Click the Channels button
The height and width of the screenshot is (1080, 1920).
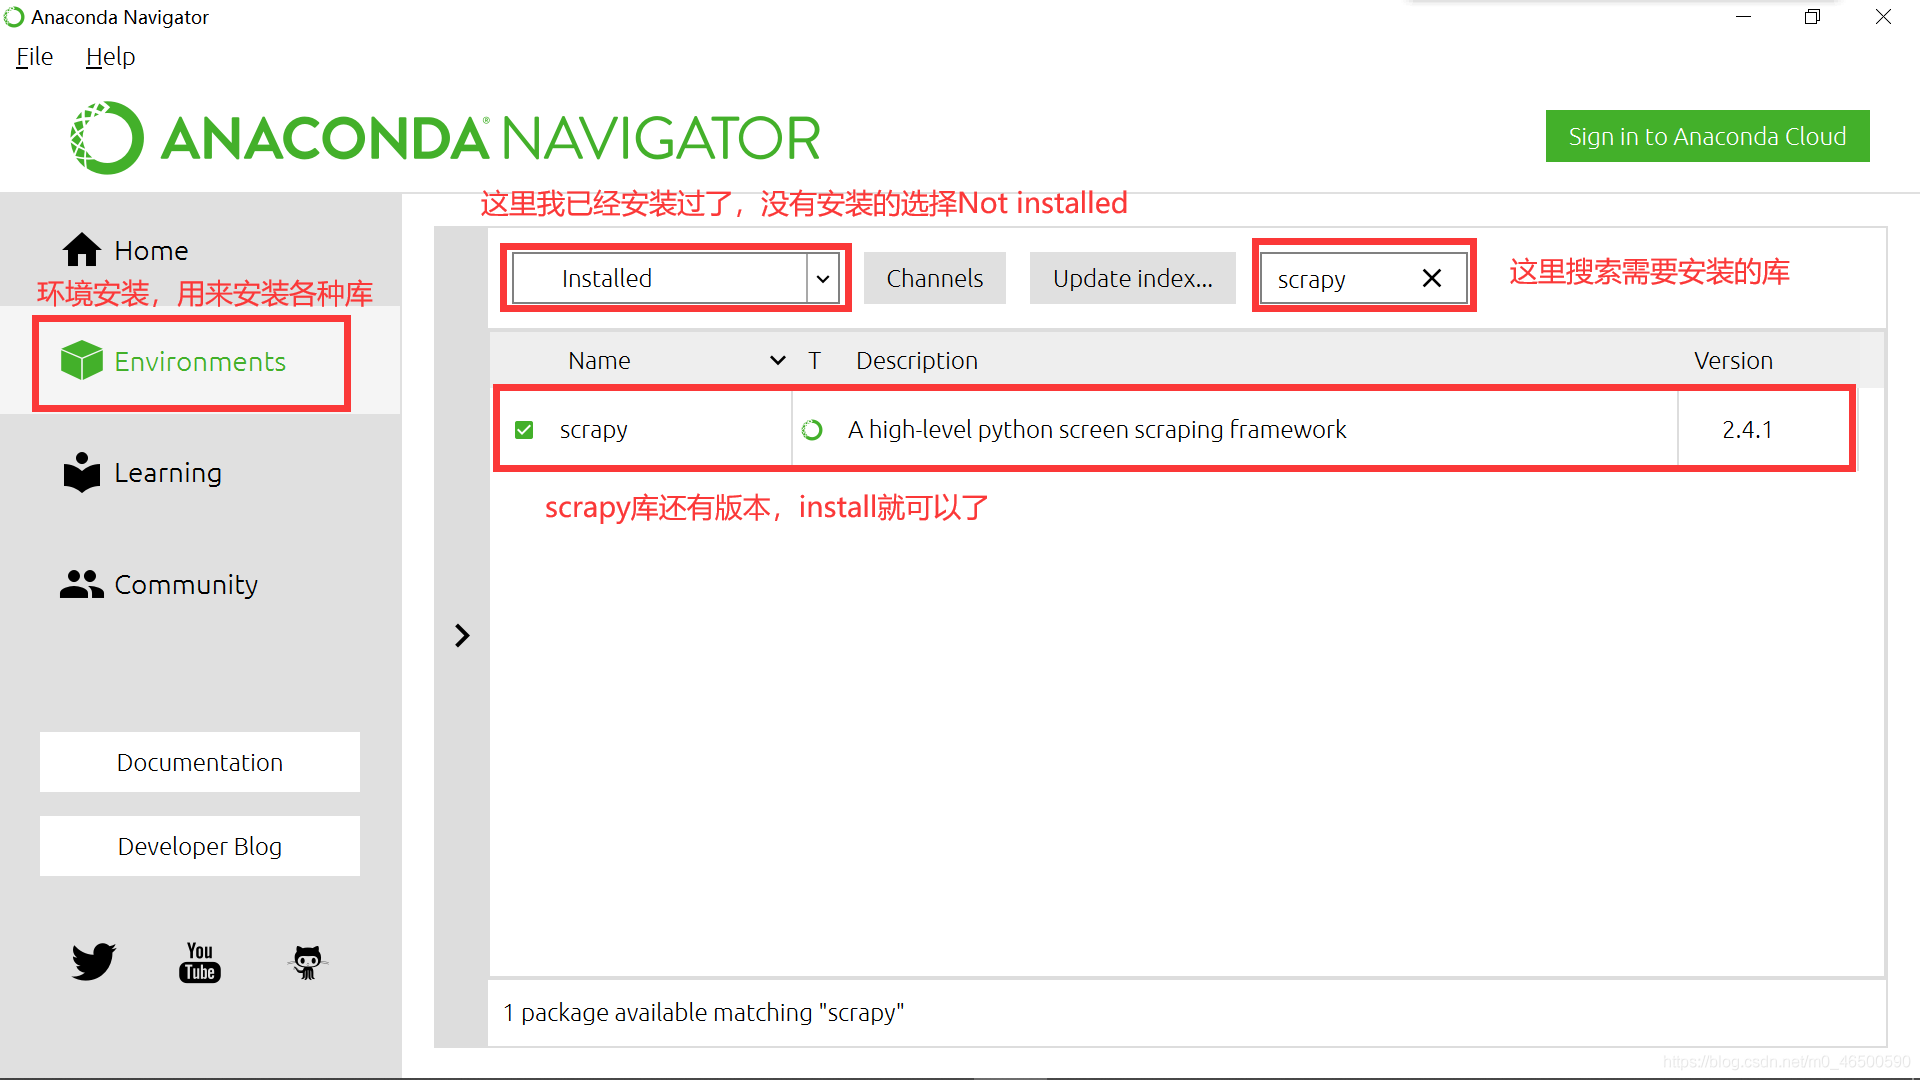pyautogui.click(x=935, y=278)
